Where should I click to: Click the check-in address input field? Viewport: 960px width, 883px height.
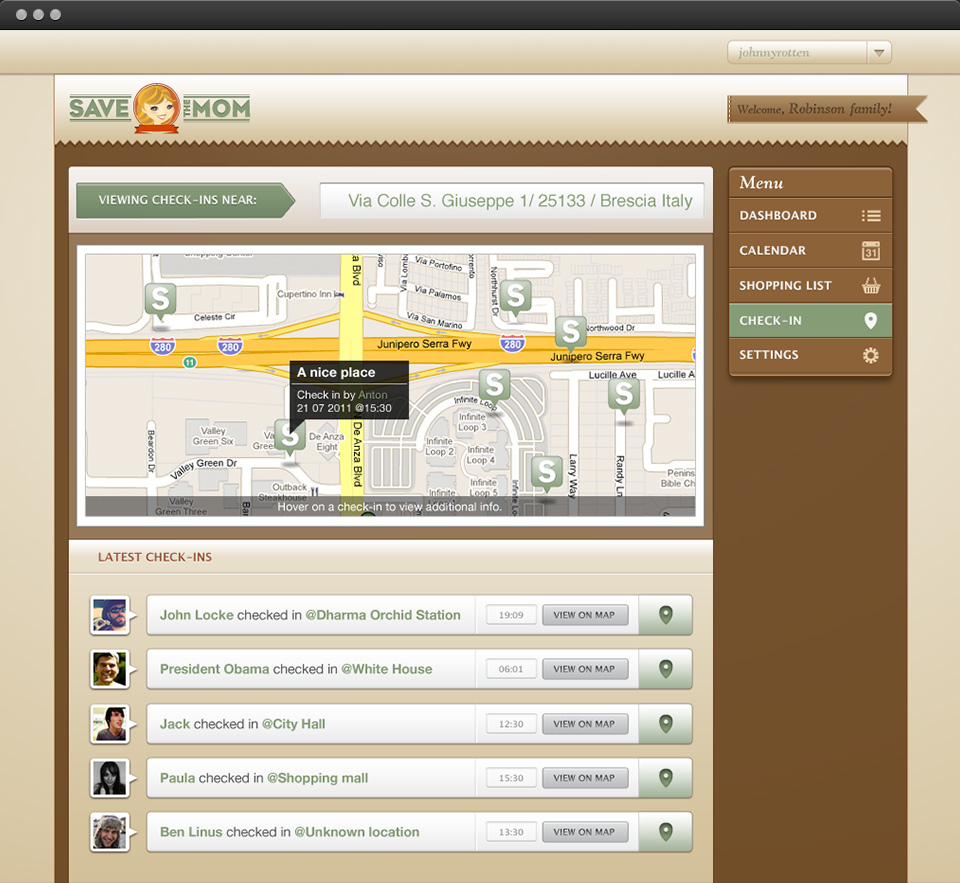pyautogui.click(x=512, y=200)
